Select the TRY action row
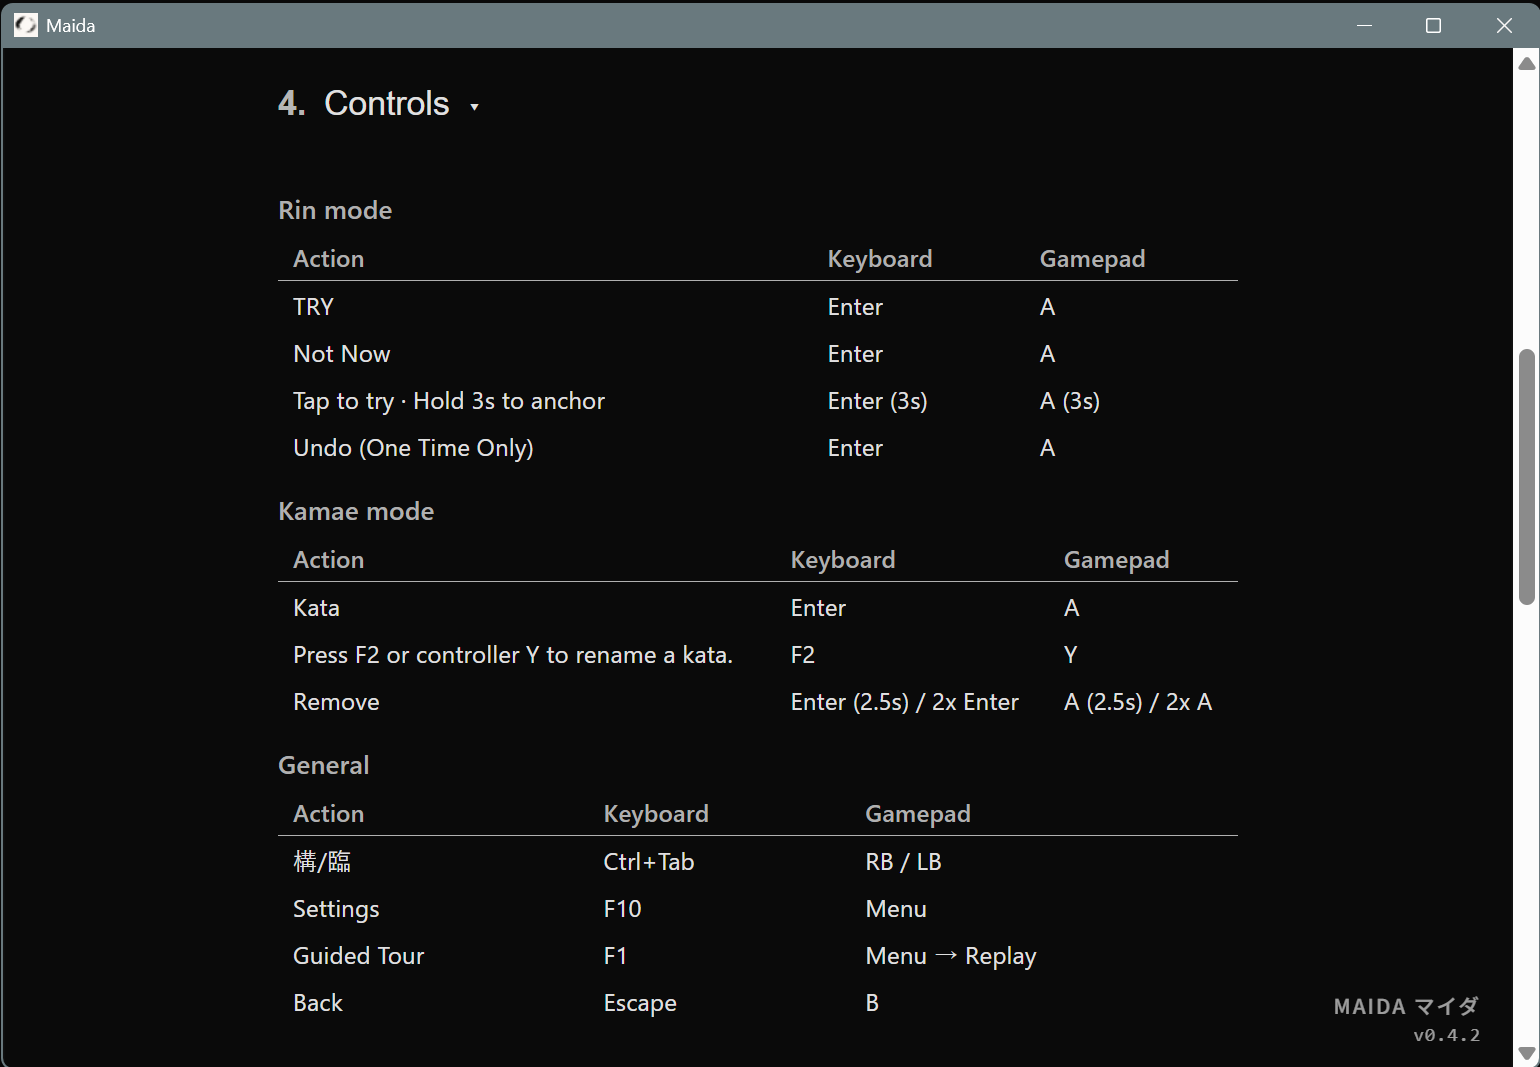Viewport: 1540px width, 1067px height. pos(313,307)
